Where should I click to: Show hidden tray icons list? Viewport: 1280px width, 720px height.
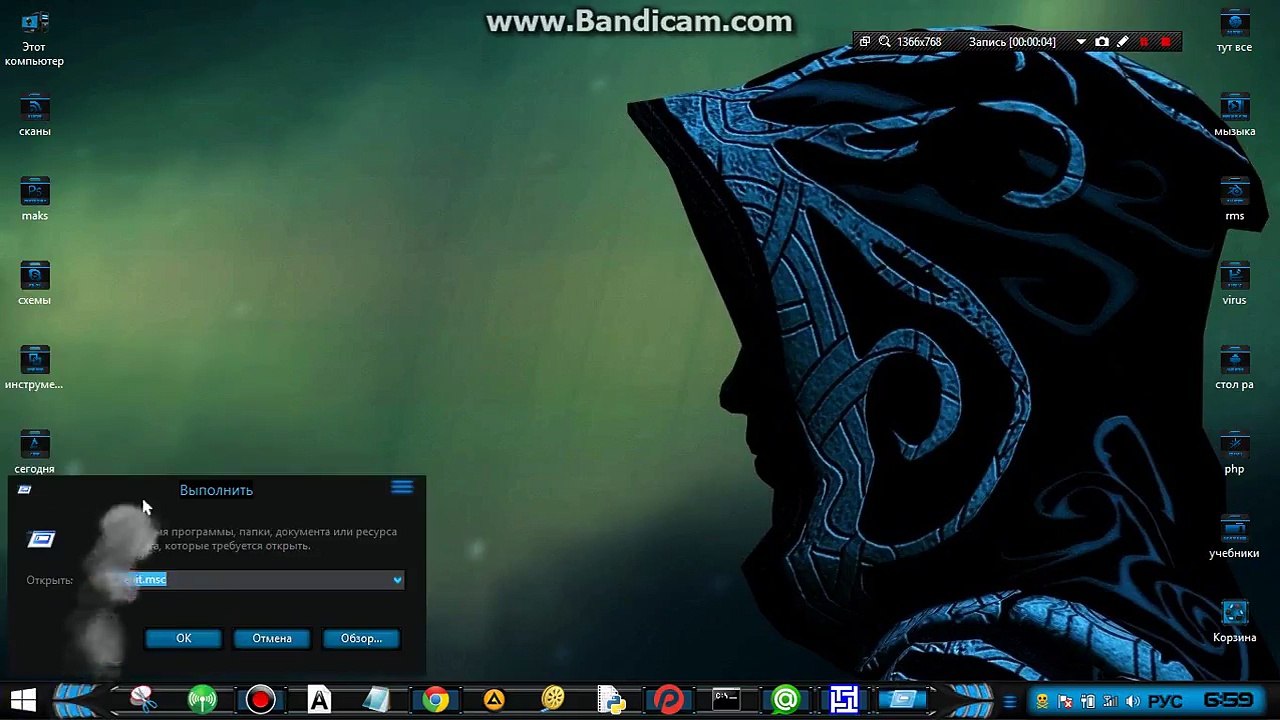pyautogui.click(x=1010, y=701)
